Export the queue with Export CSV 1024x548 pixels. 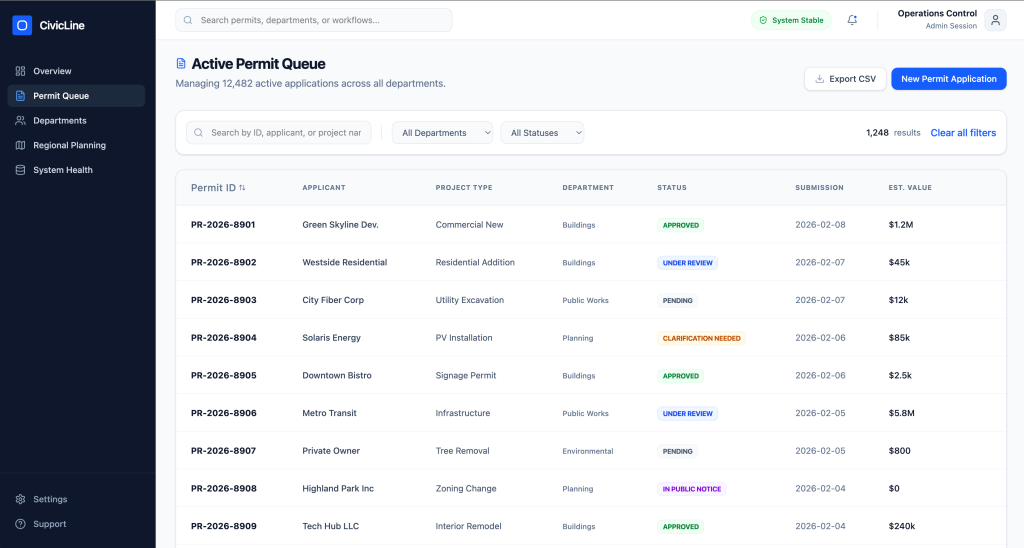coord(845,79)
